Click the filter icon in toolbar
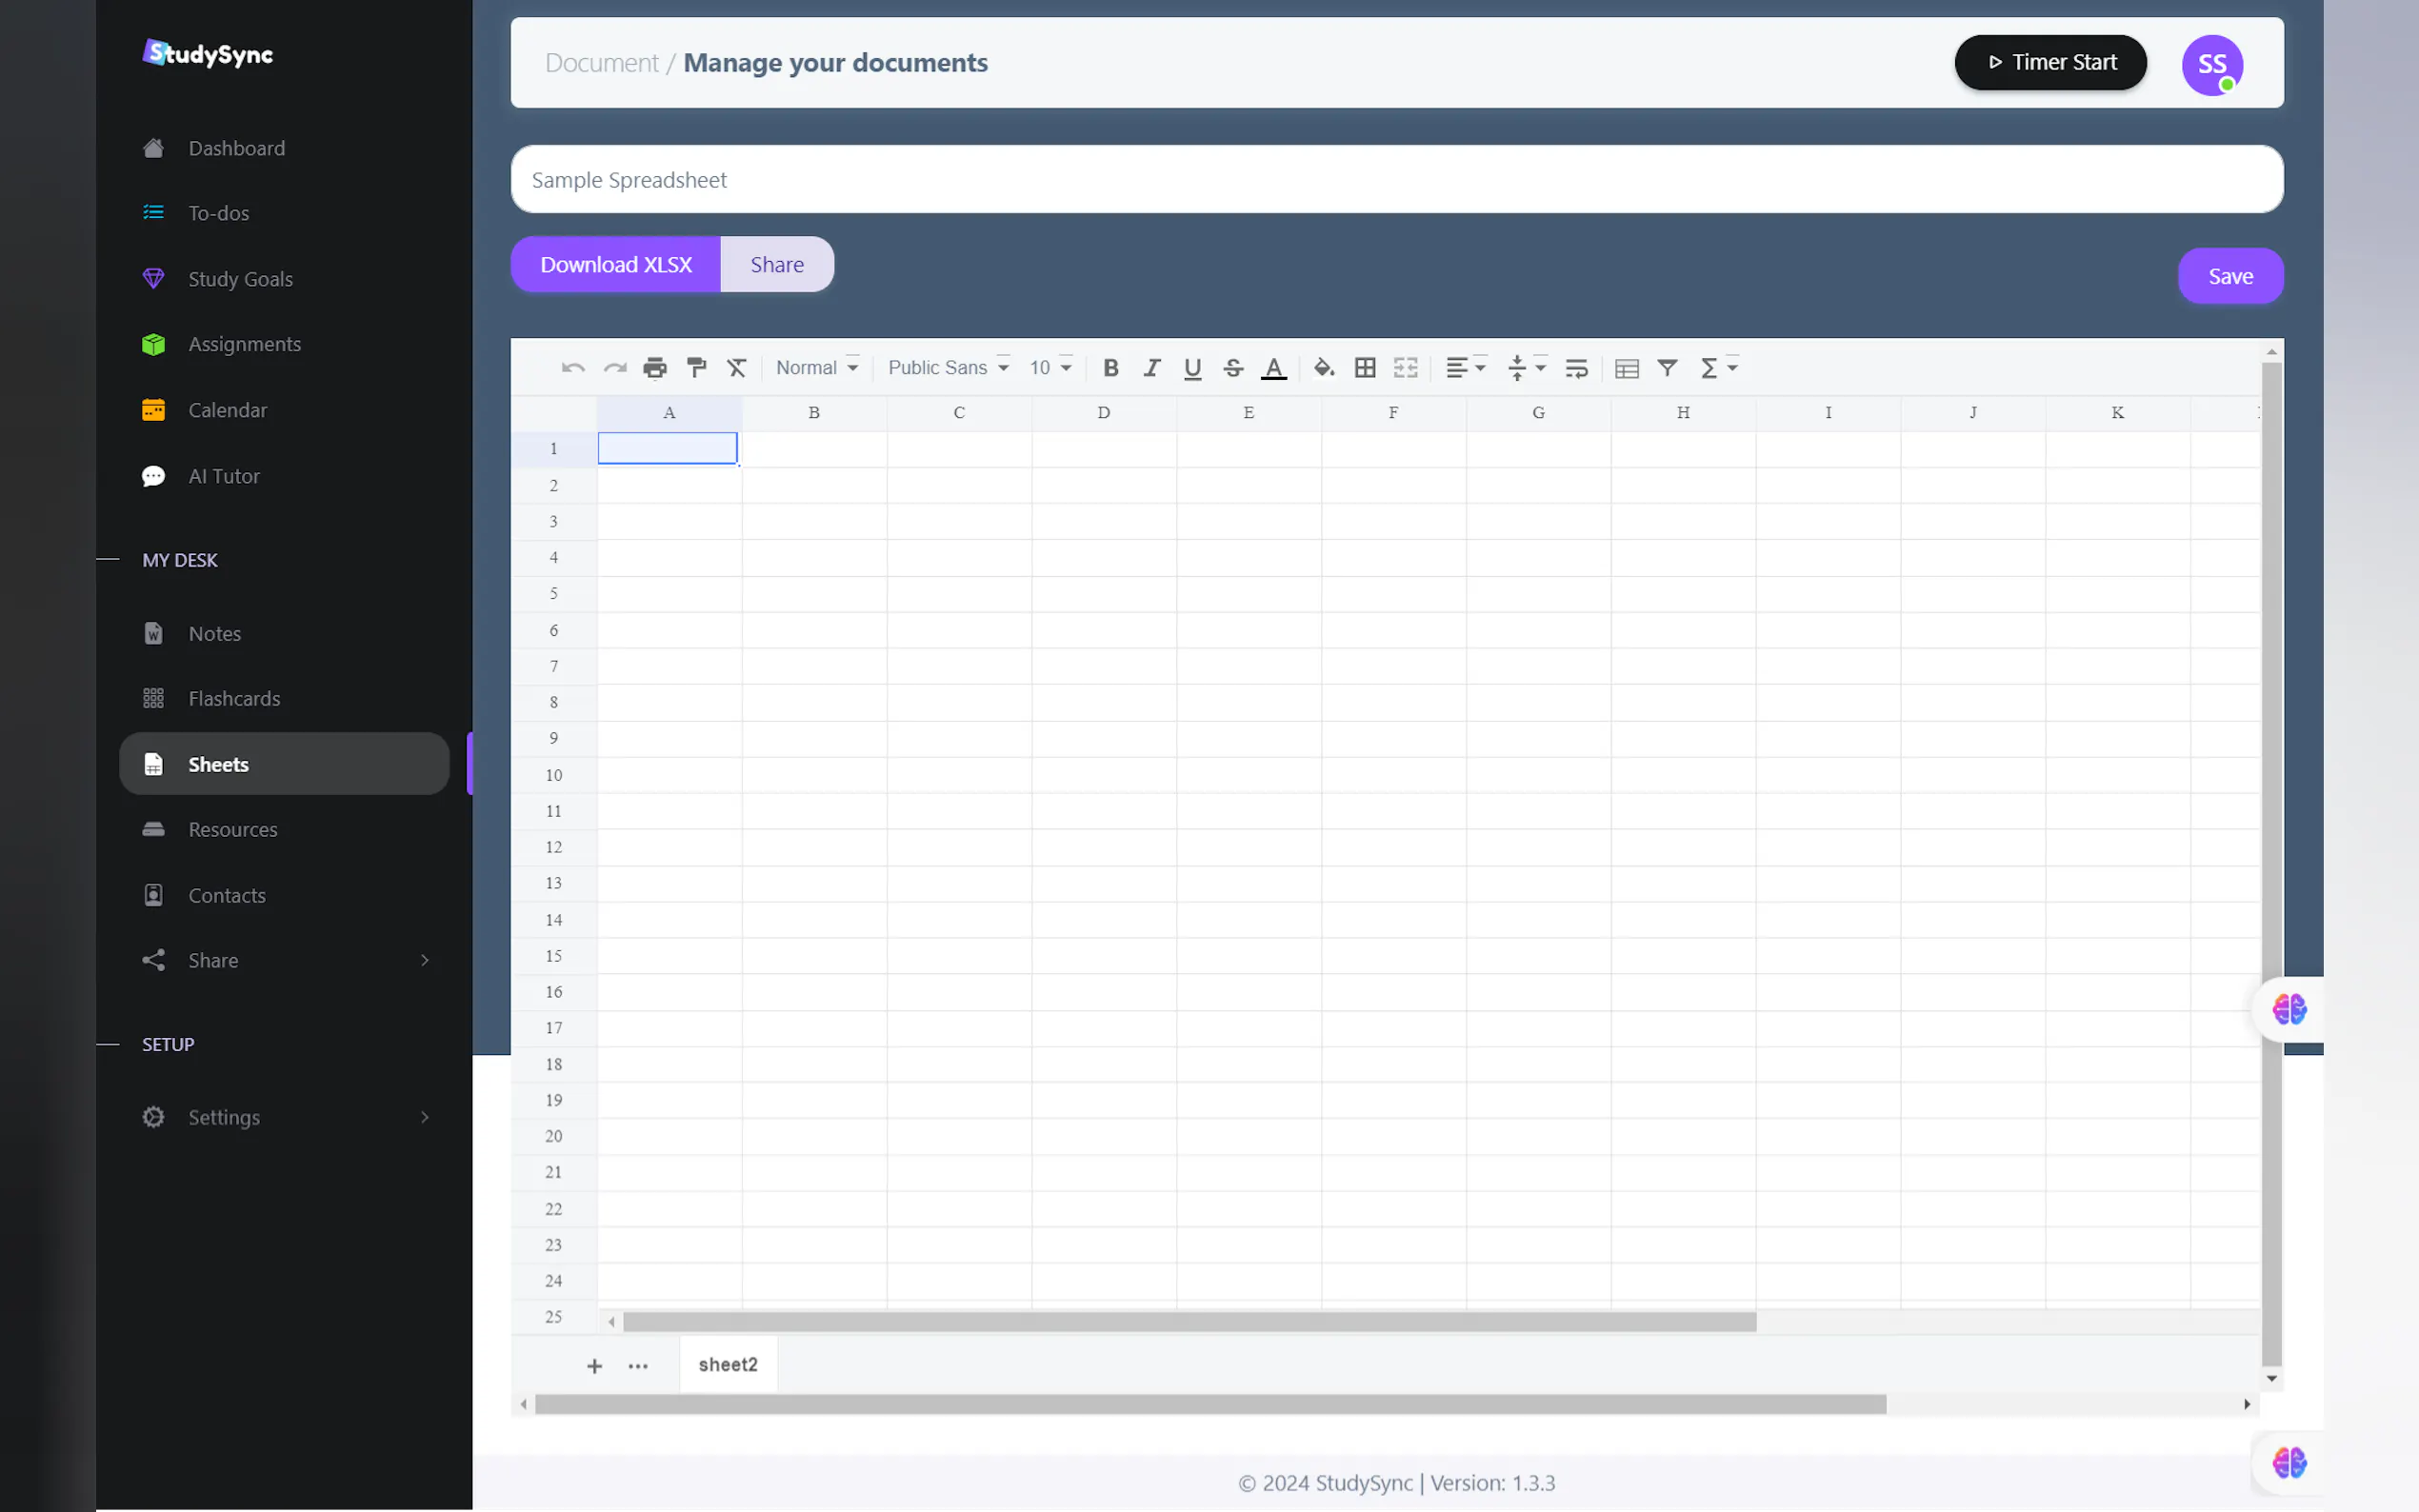Viewport: 2419px width, 1512px height. pyautogui.click(x=1667, y=368)
